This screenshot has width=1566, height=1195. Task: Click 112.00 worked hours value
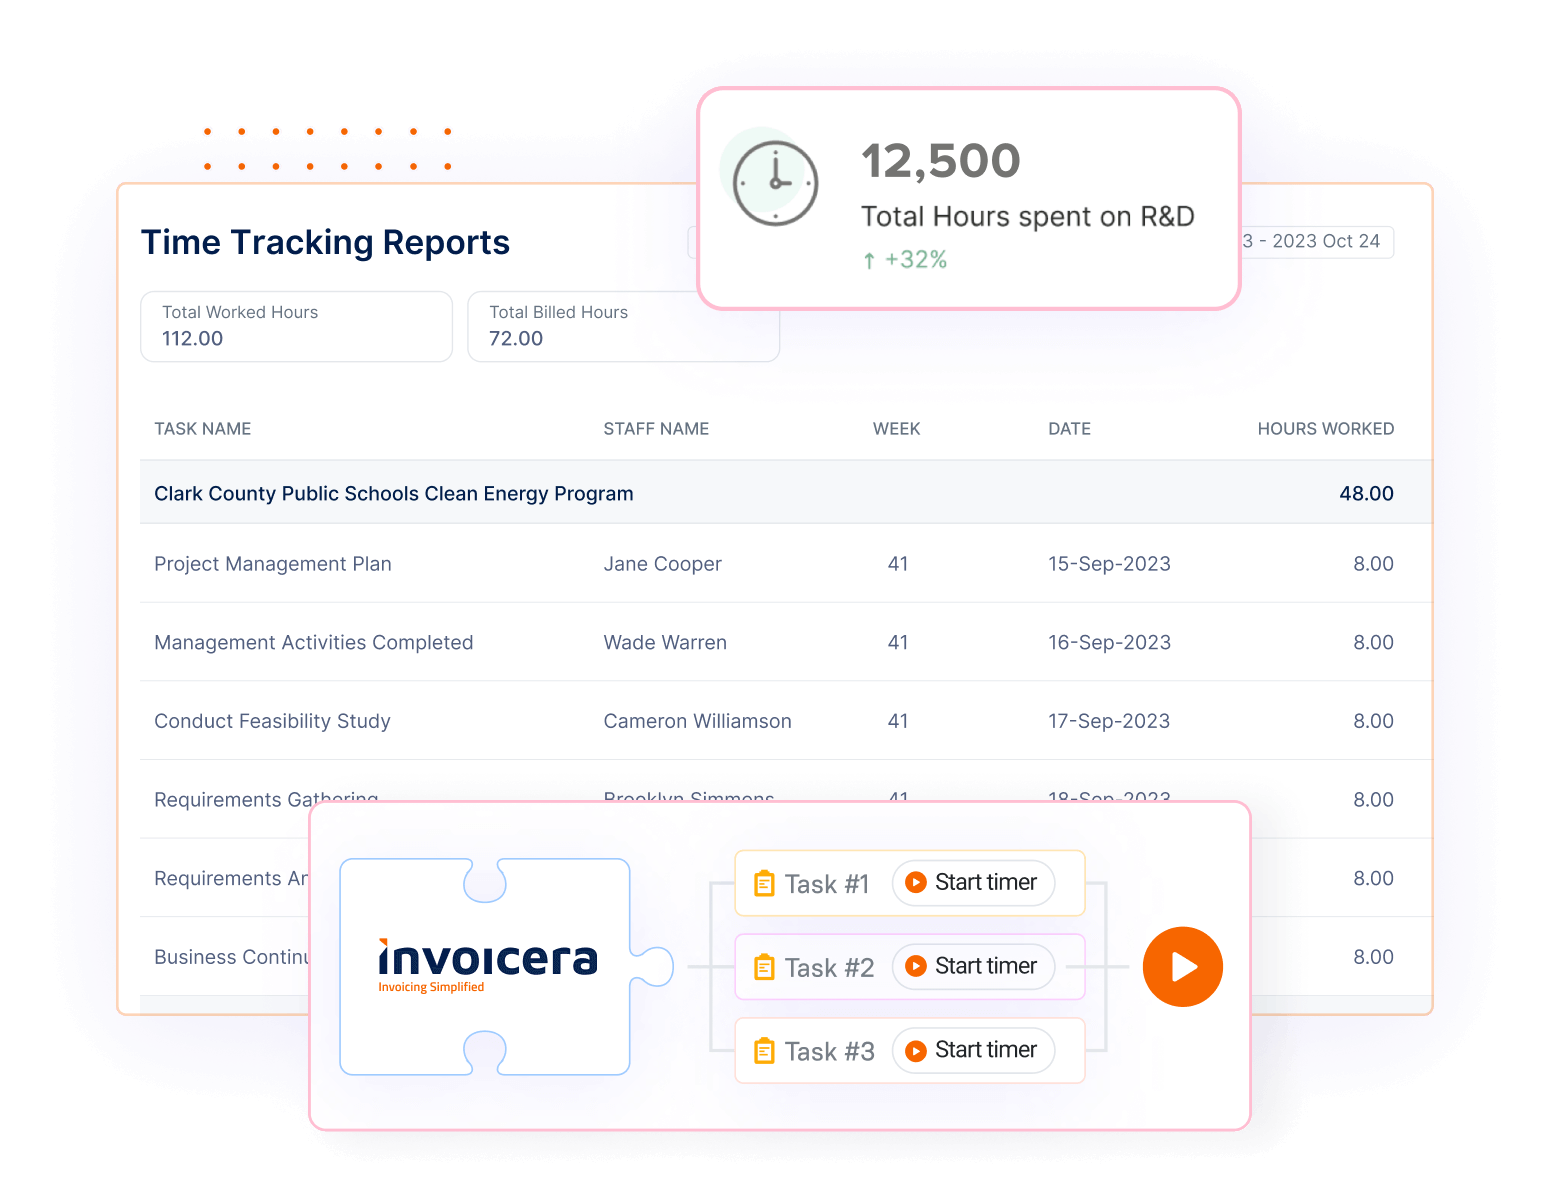click(x=192, y=339)
